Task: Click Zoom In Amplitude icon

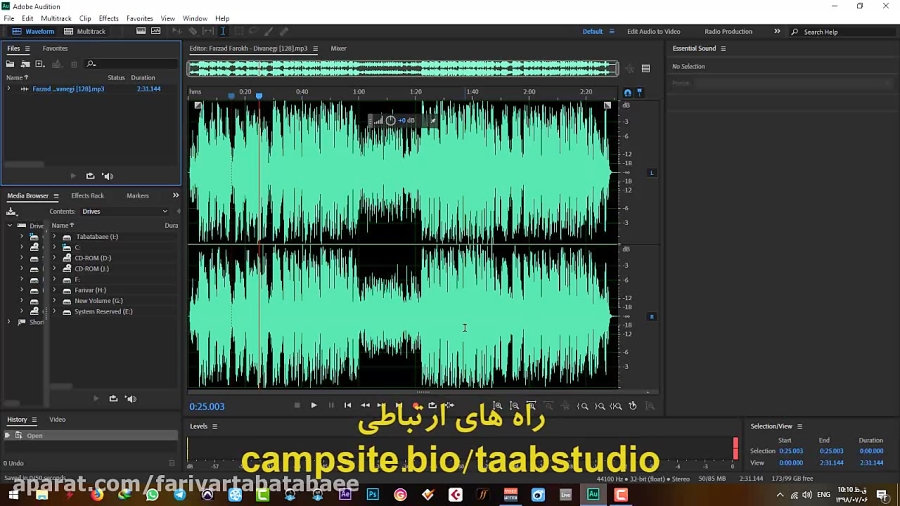Action: (498, 406)
